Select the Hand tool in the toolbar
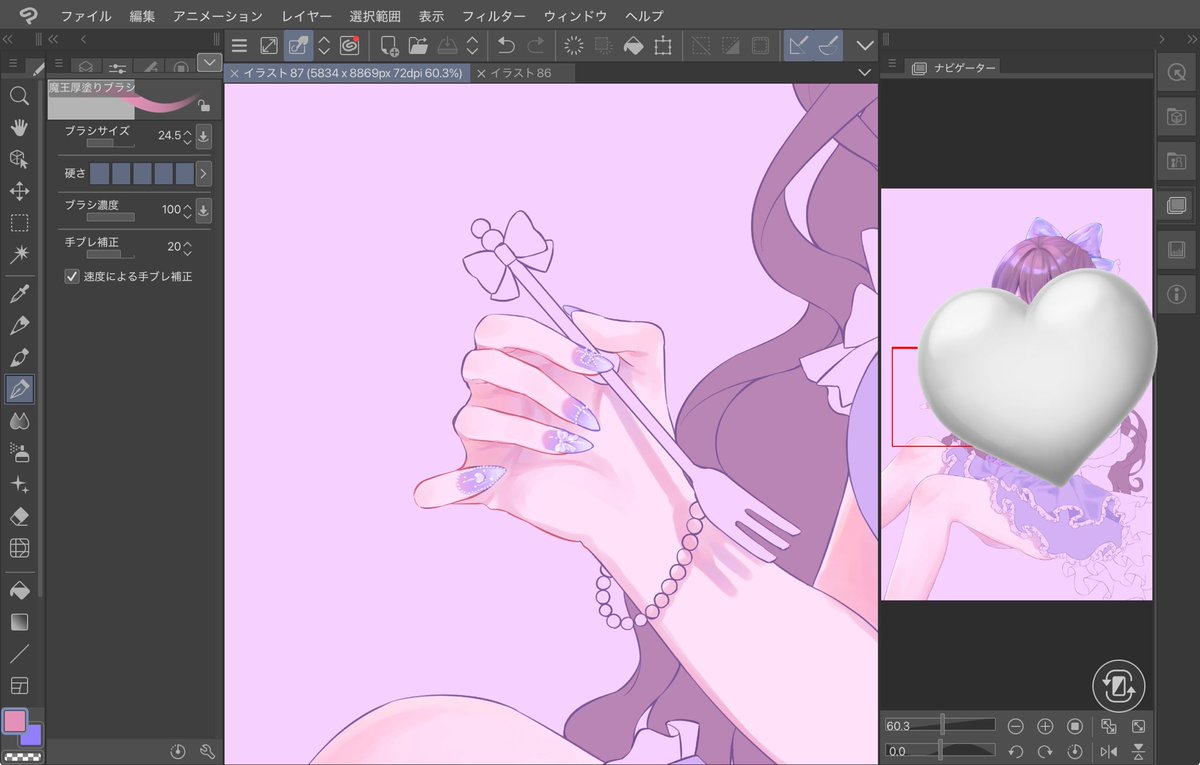Viewport: 1200px width, 765px height. point(19,128)
